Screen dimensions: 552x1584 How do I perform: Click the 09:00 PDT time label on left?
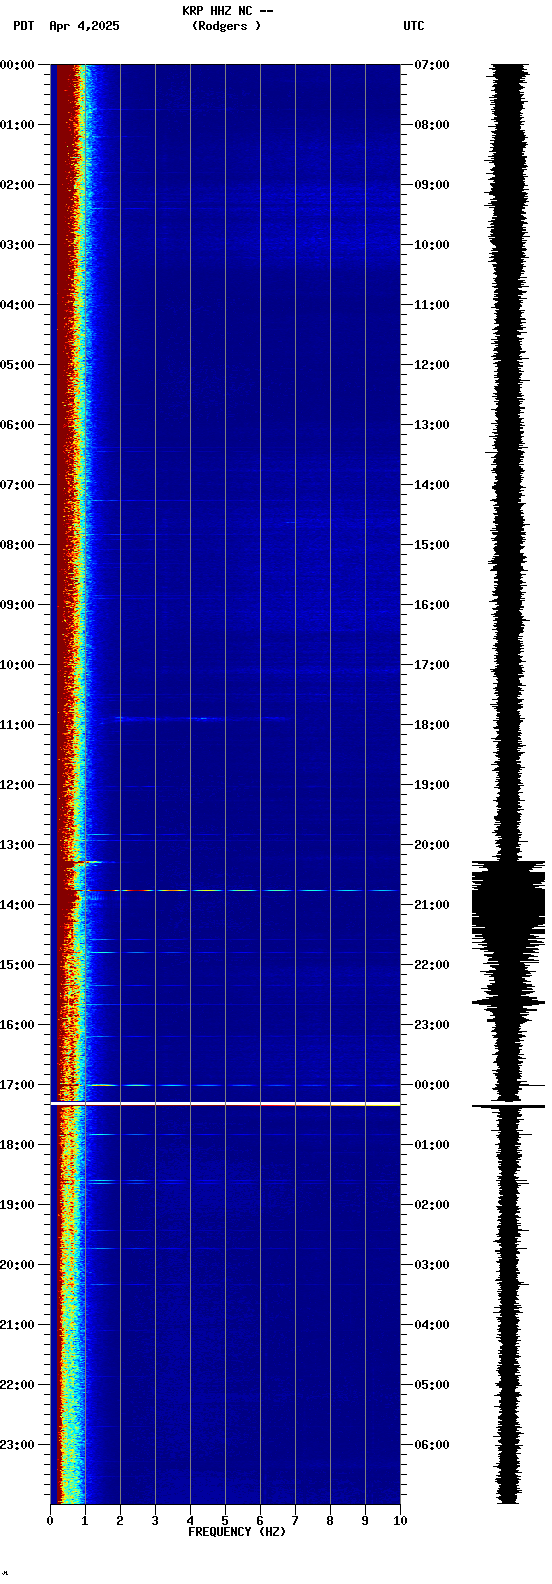pos(18,605)
